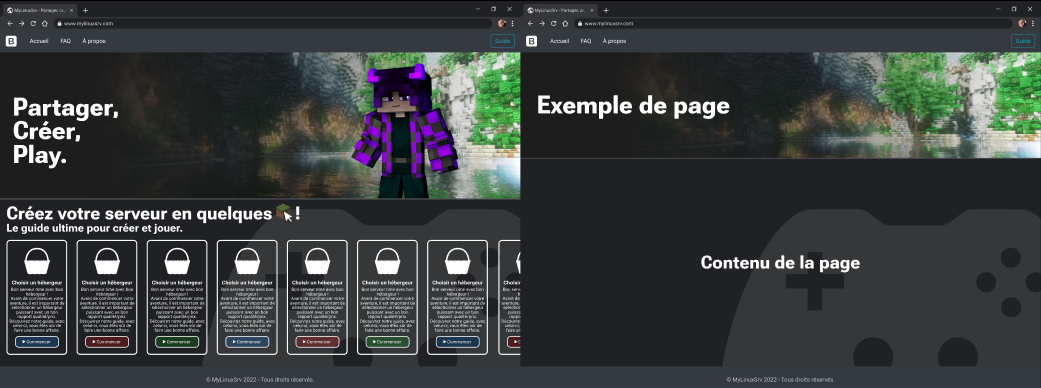Viewport: 1041px width, 388px height.
Task: Go back in the right browser window
Action: pyautogui.click(x=530, y=23)
